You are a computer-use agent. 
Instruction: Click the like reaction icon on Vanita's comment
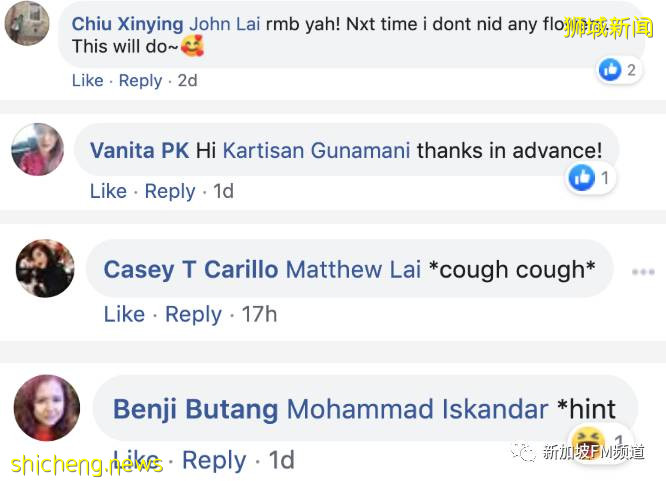coord(581,178)
